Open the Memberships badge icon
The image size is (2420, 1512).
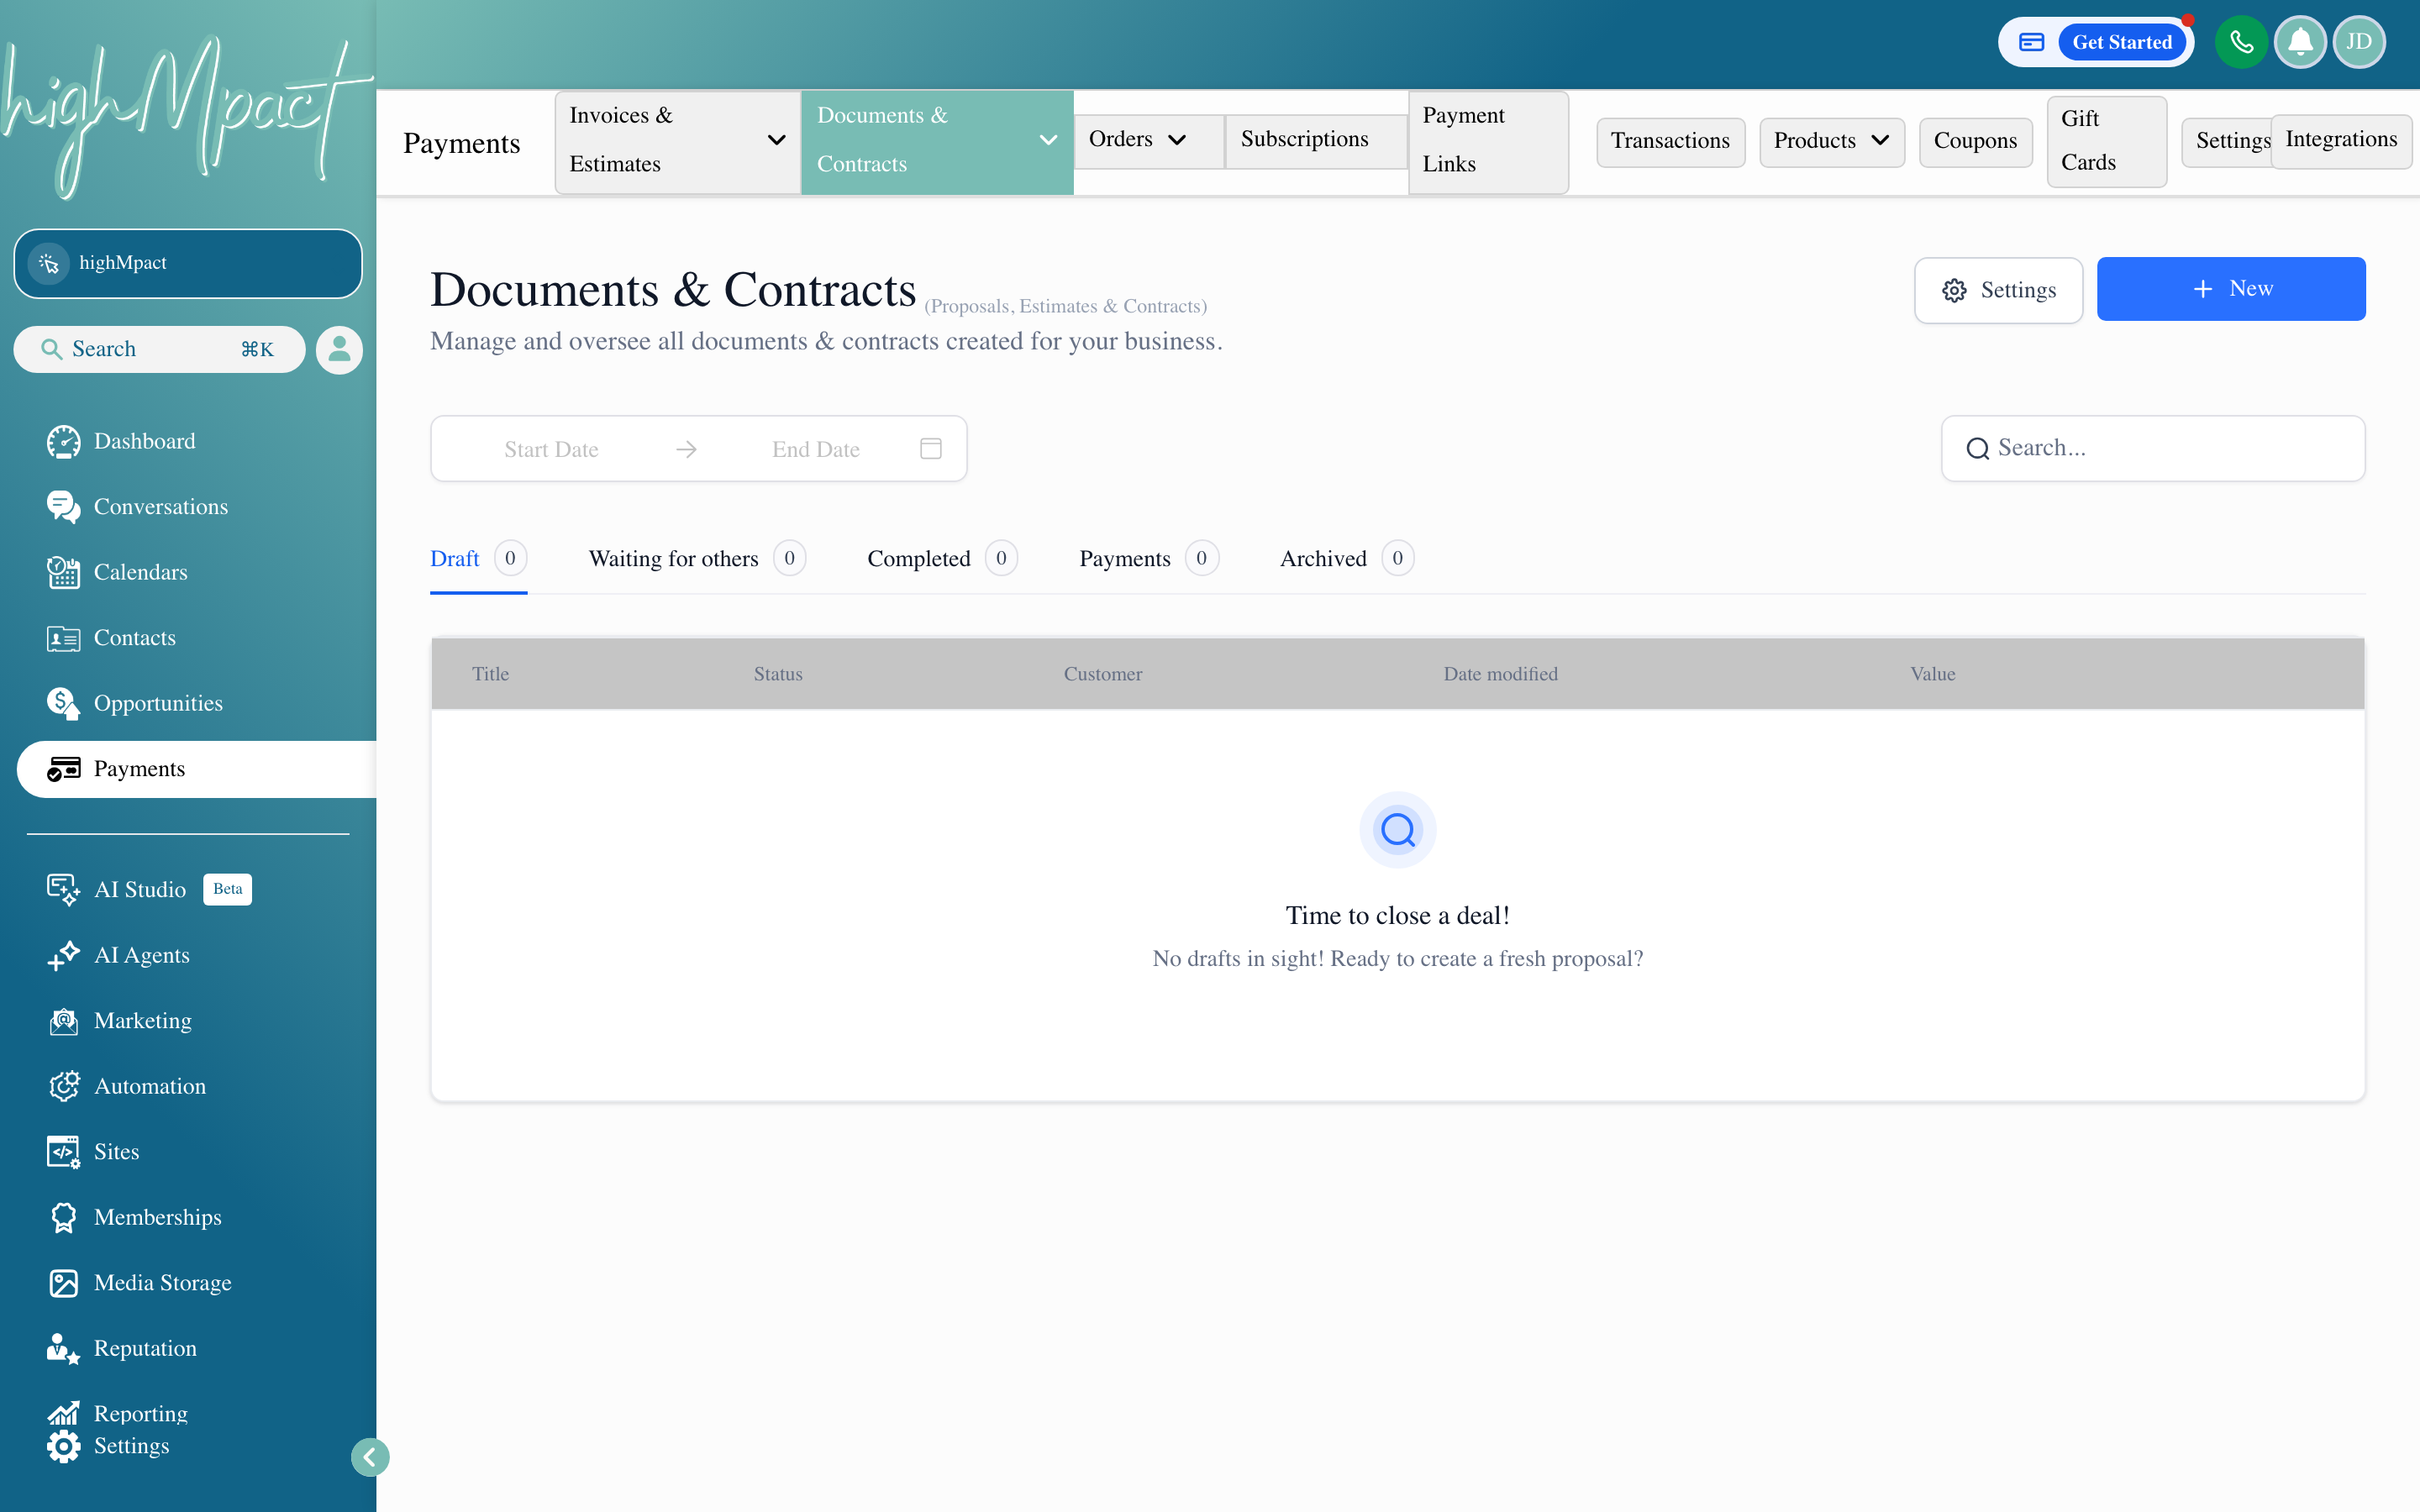pyautogui.click(x=63, y=1217)
